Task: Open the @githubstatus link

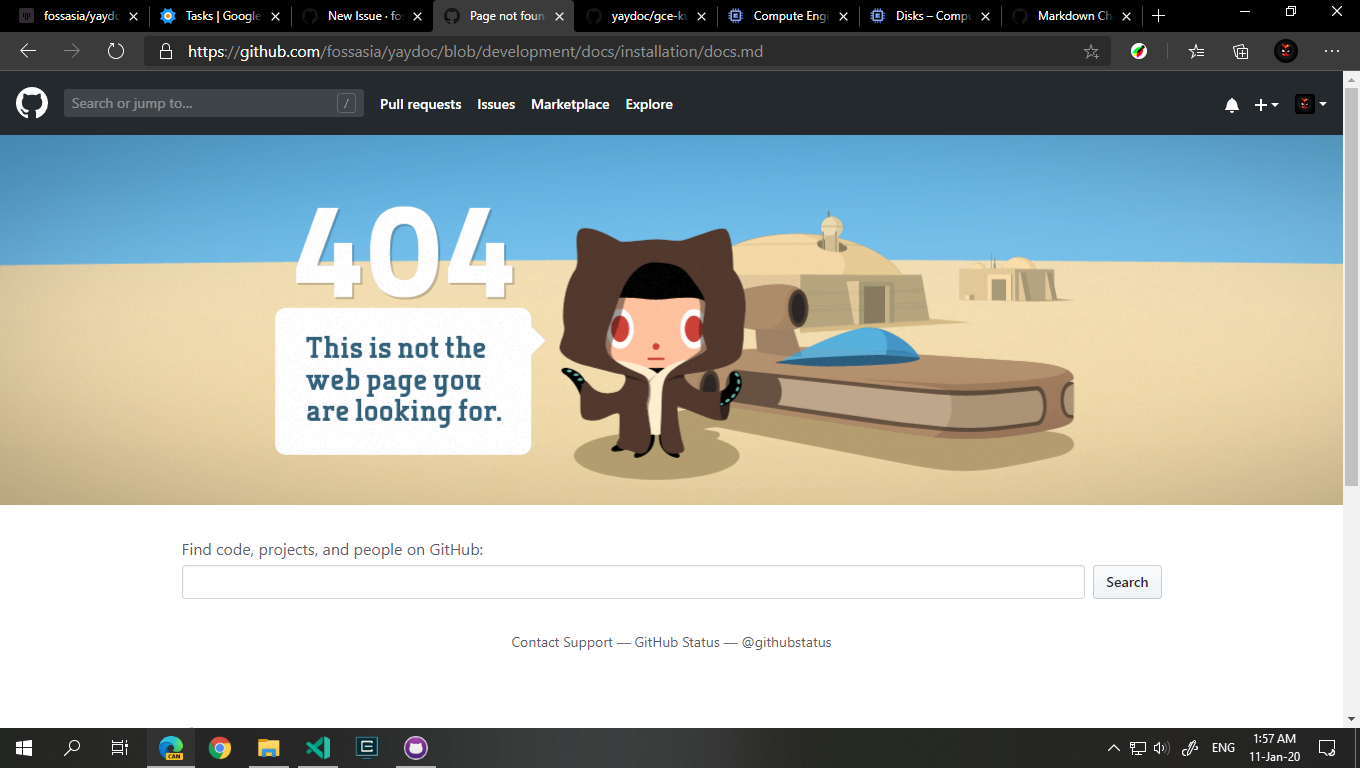Action: coord(786,642)
